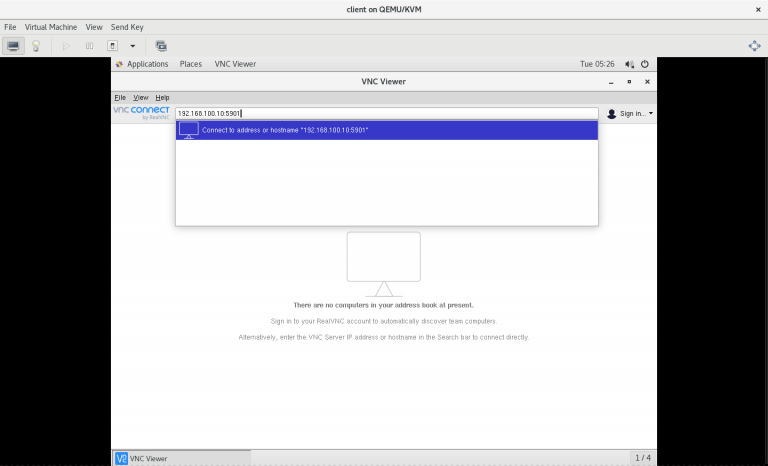Click the monitor icon in suggestion row
Viewport: 768px width, 466px height.
coord(189,130)
